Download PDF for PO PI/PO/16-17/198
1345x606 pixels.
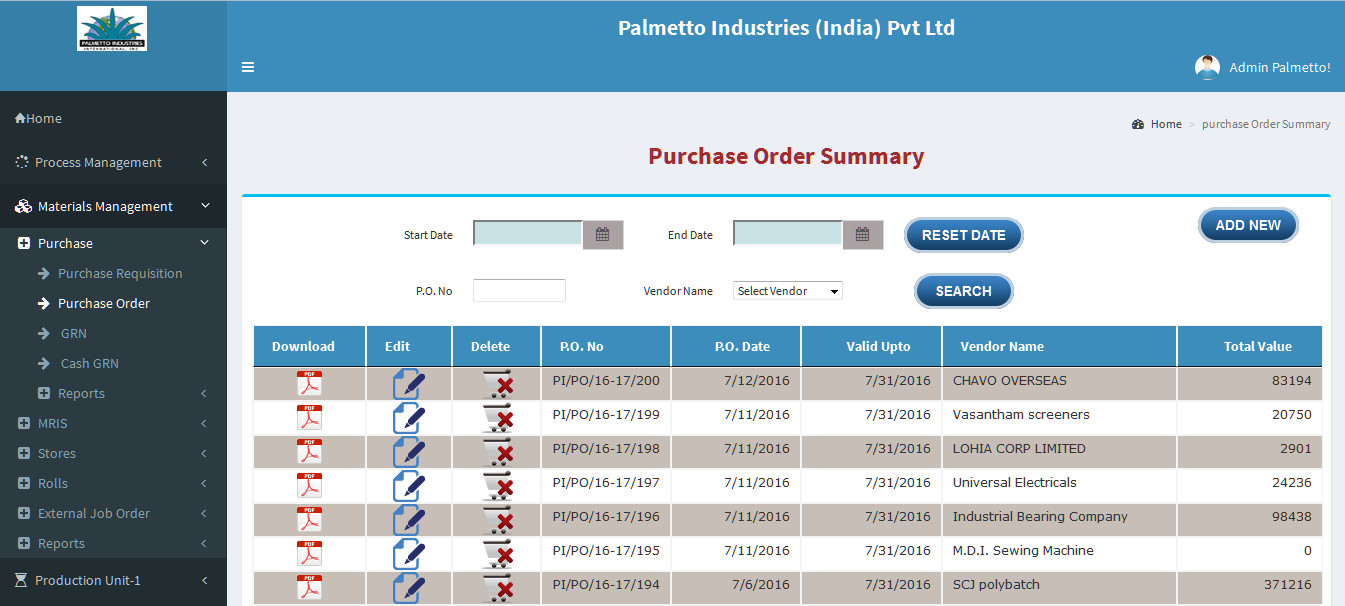[309, 452]
